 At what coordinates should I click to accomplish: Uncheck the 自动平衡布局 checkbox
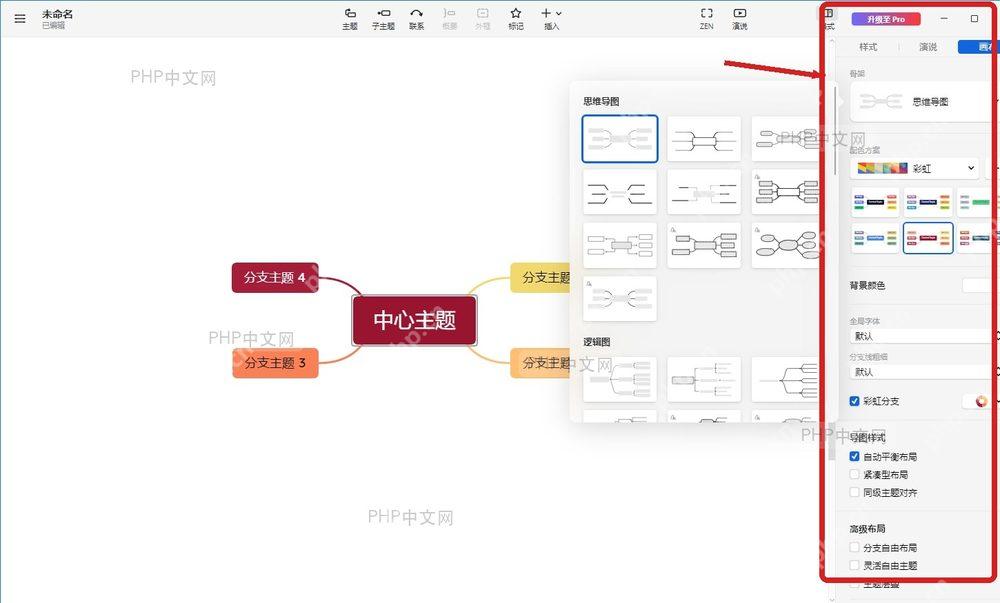[x=855, y=456]
